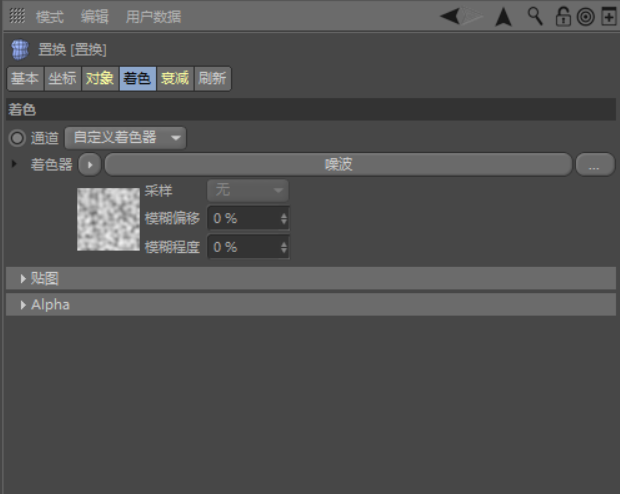The width and height of the screenshot is (620, 494).
Task: Switch to the 对象 tab
Action: [99, 79]
